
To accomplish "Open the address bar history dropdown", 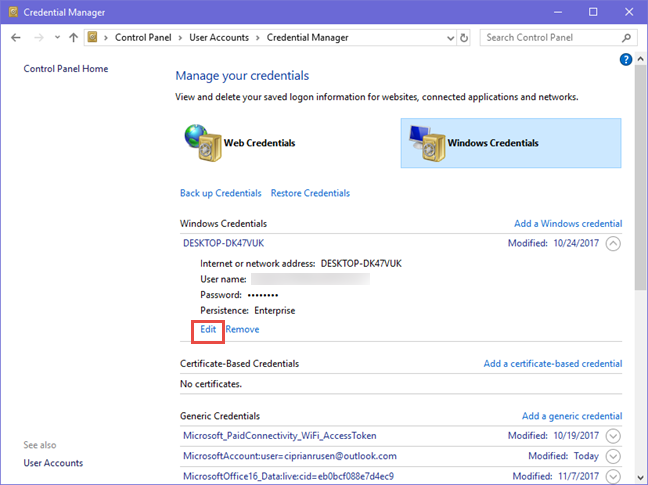I will pos(450,38).
